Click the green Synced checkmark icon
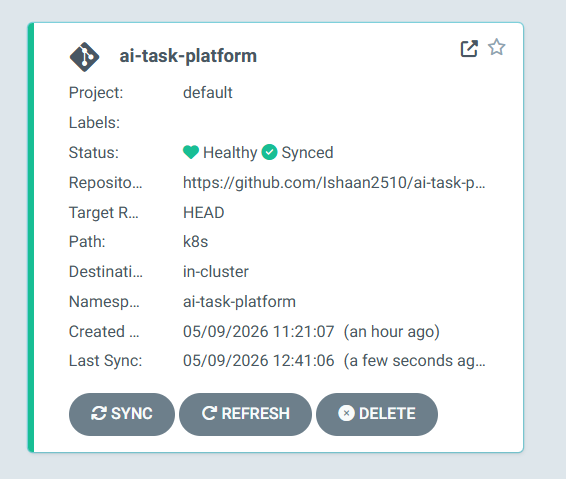The image size is (566, 479). (269, 152)
